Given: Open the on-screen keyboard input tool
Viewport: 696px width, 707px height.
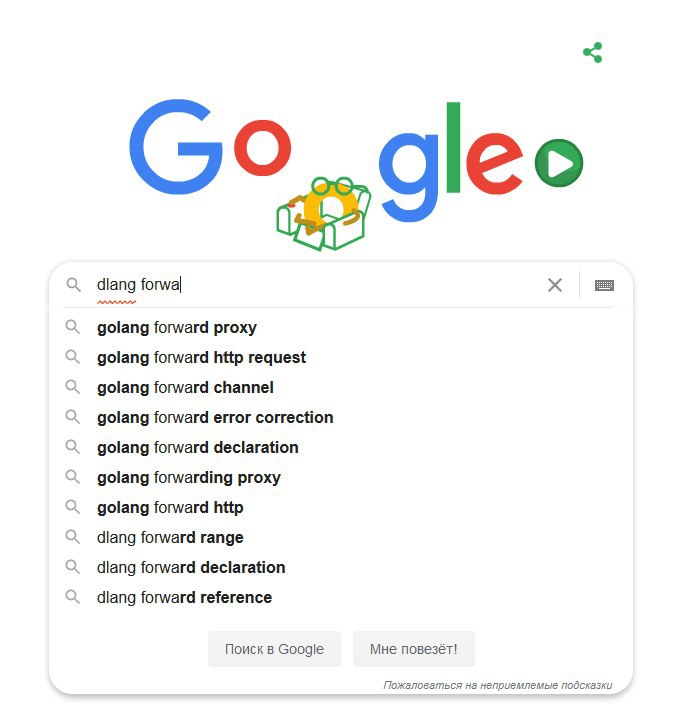Looking at the screenshot, I should click(604, 285).
